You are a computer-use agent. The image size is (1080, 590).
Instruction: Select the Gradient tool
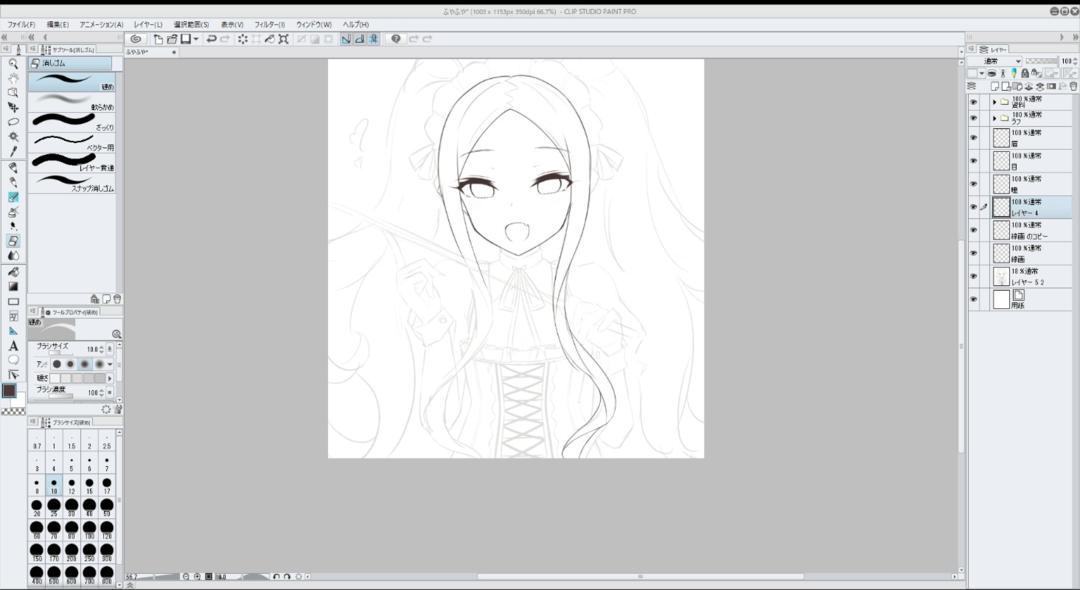[13, 286]
